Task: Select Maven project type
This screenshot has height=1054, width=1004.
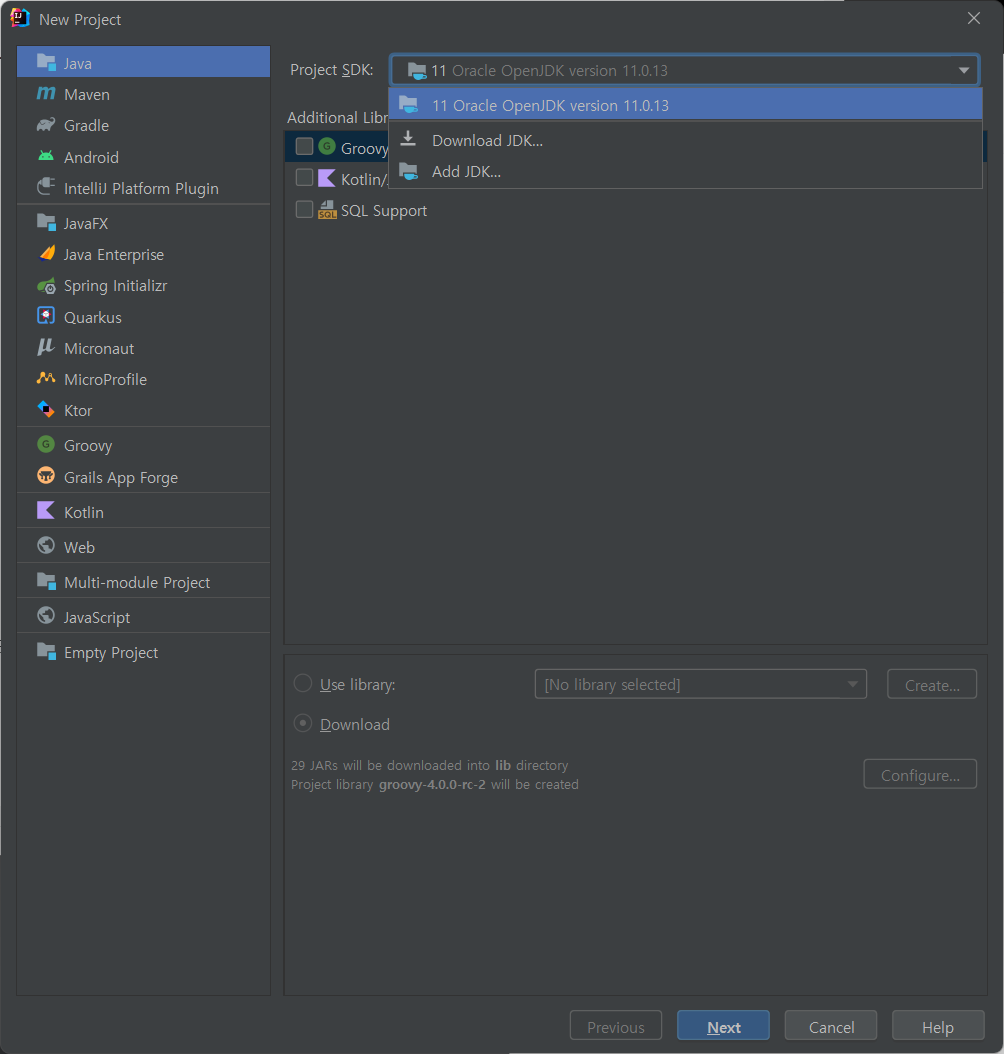Action: tap(143, 94)
